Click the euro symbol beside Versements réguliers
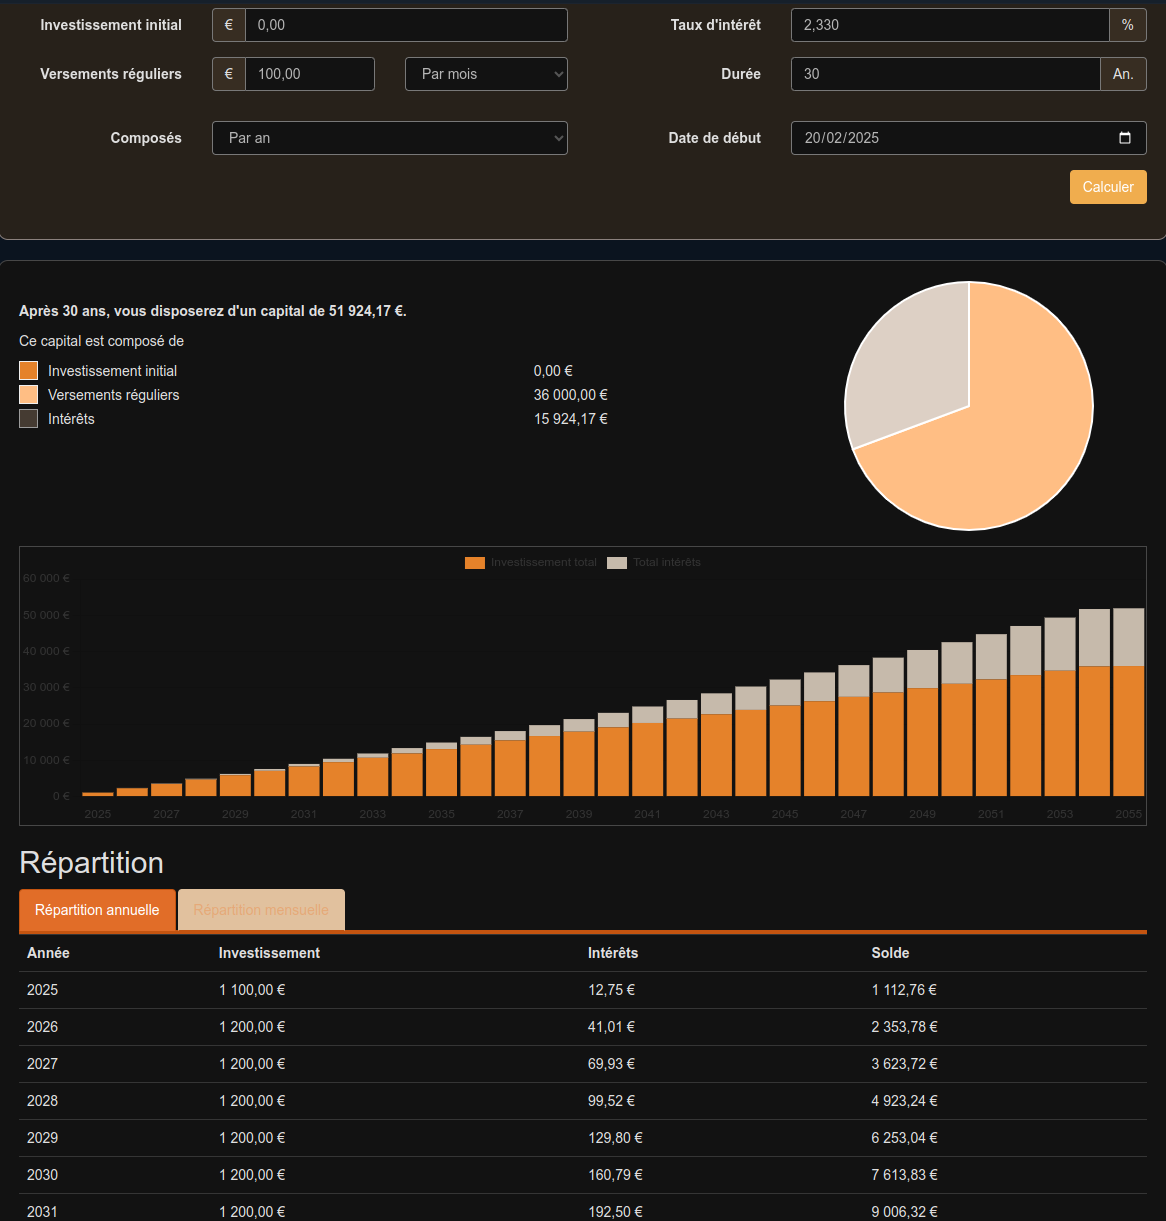This screenshot has width=1166, height=1221. point(229,74)
